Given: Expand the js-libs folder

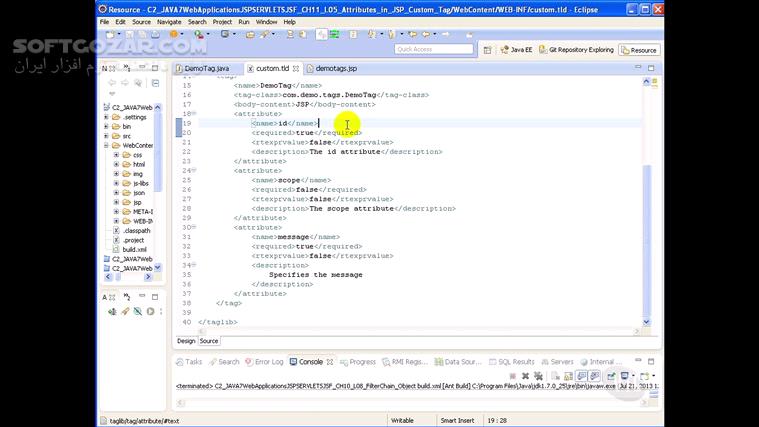Looking at the screenshot, I should click(116, 183).
